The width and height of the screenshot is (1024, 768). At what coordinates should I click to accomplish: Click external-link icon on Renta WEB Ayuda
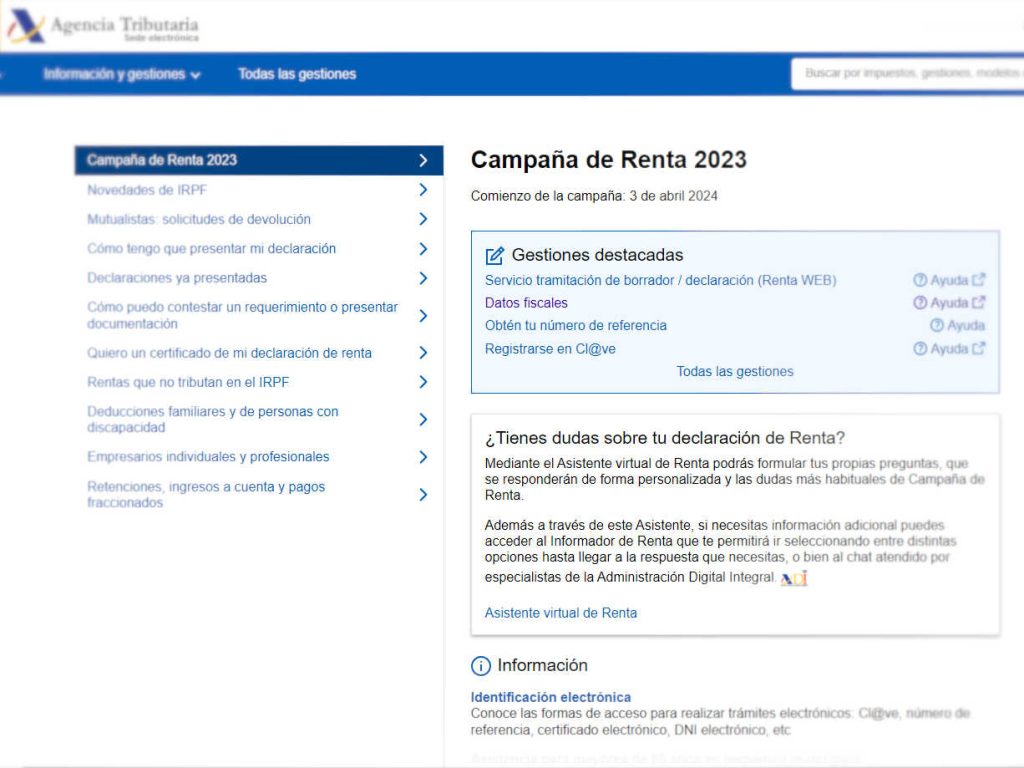pos(978,280)
